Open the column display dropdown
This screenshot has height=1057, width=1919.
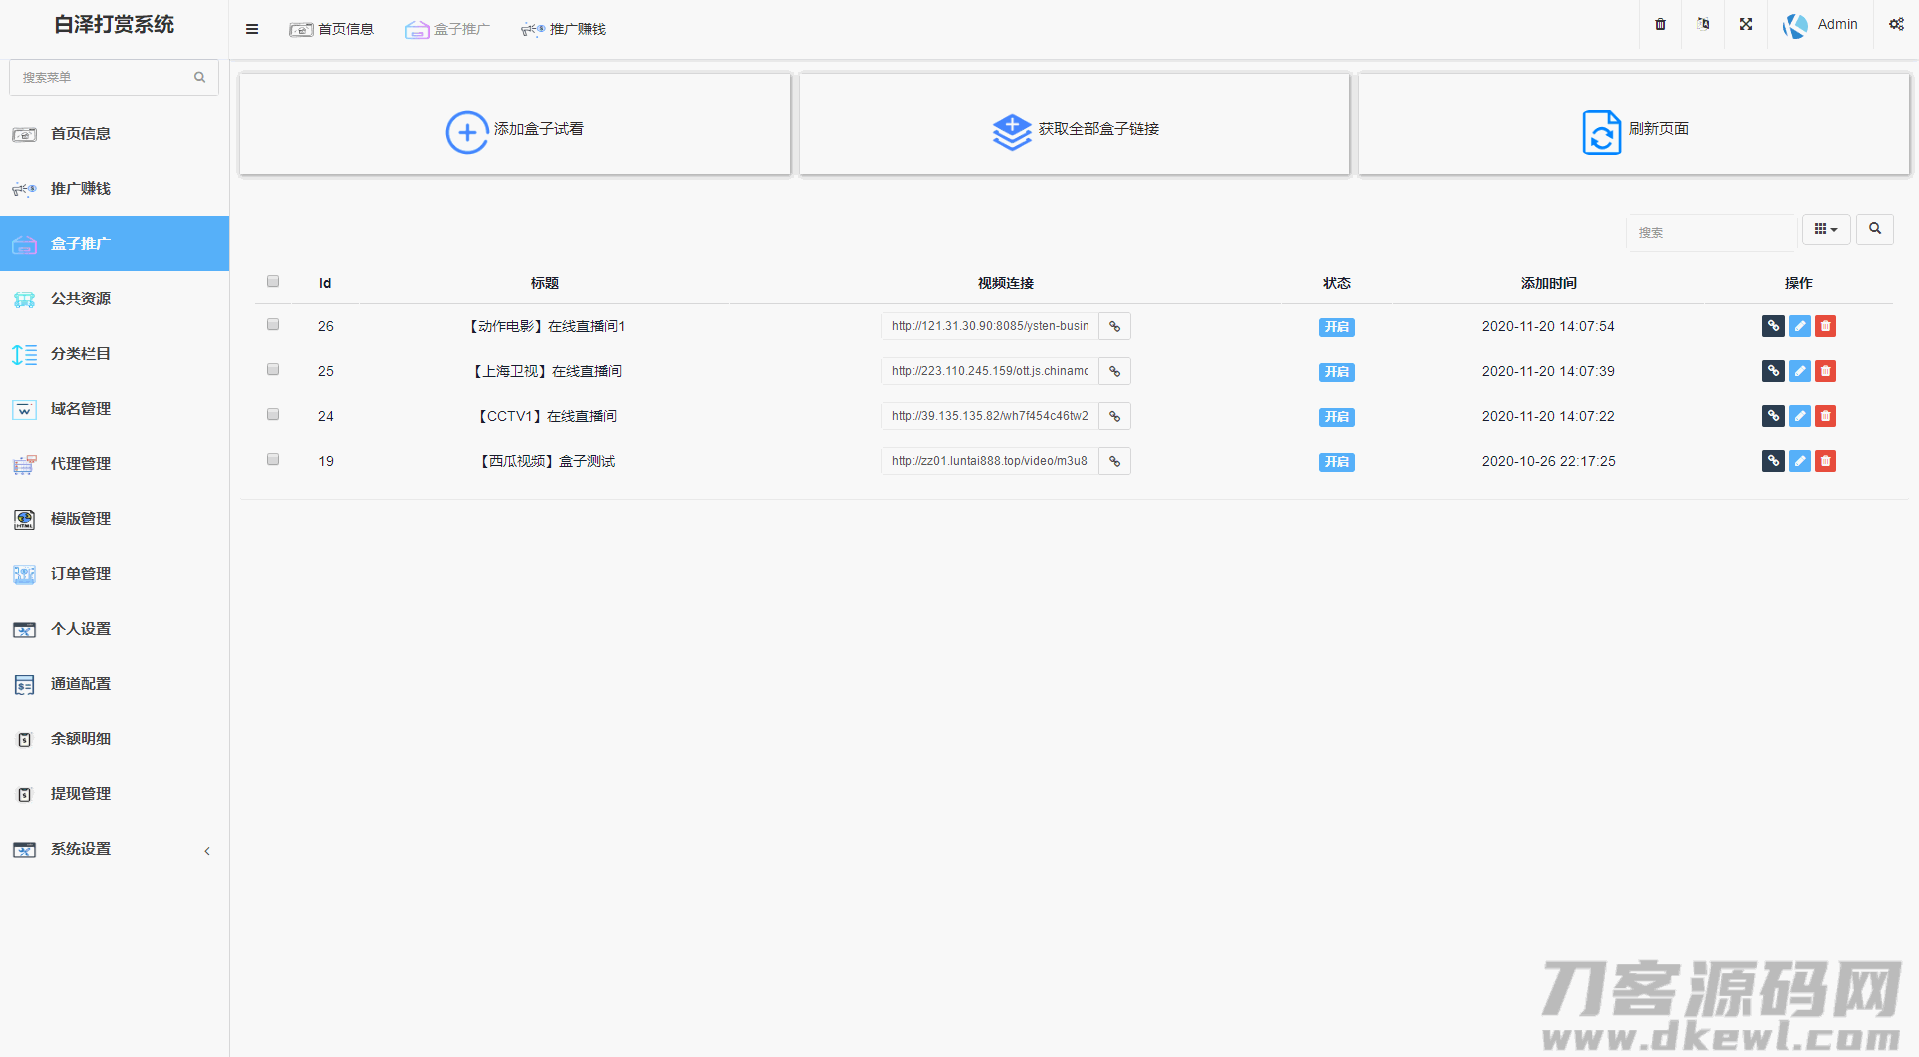(x=1826, y=230)
